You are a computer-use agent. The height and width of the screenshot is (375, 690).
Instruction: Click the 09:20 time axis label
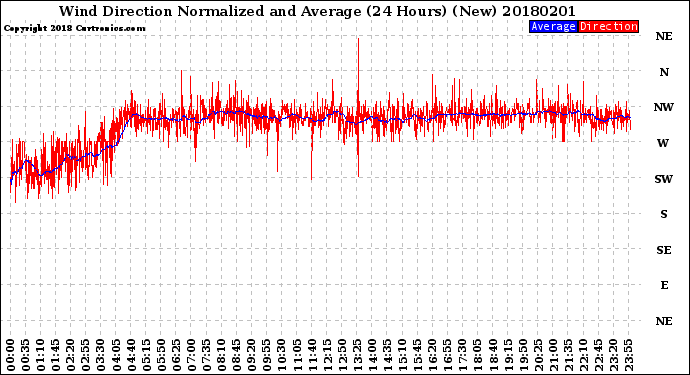pyautogui.click(x=252, y=355)
